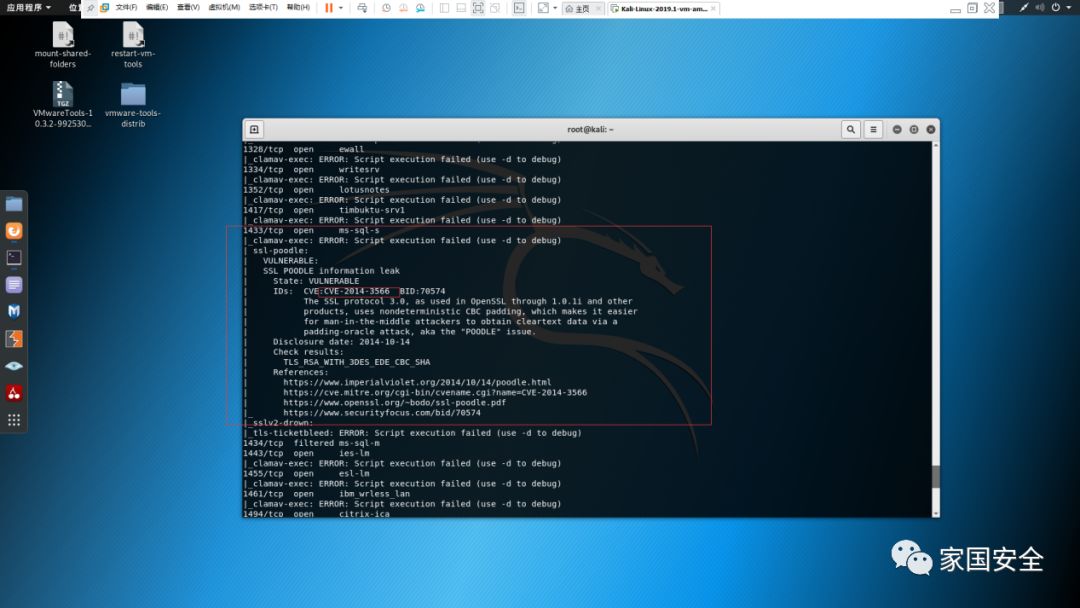Close the root@kali terminal window
This screenshot has width=1080, height=608.
point(931,129)
